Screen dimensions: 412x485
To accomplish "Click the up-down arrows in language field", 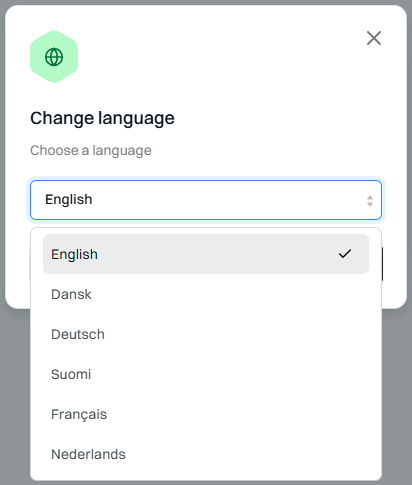I will pyautogui.click(x=370, y=201).
